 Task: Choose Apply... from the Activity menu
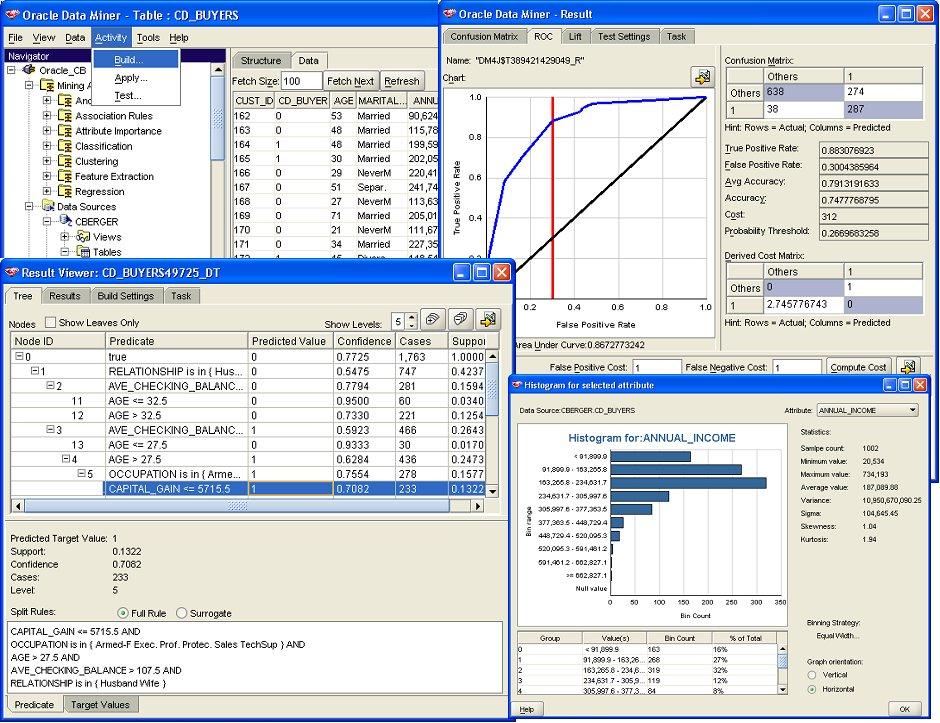tap(129, 78)
